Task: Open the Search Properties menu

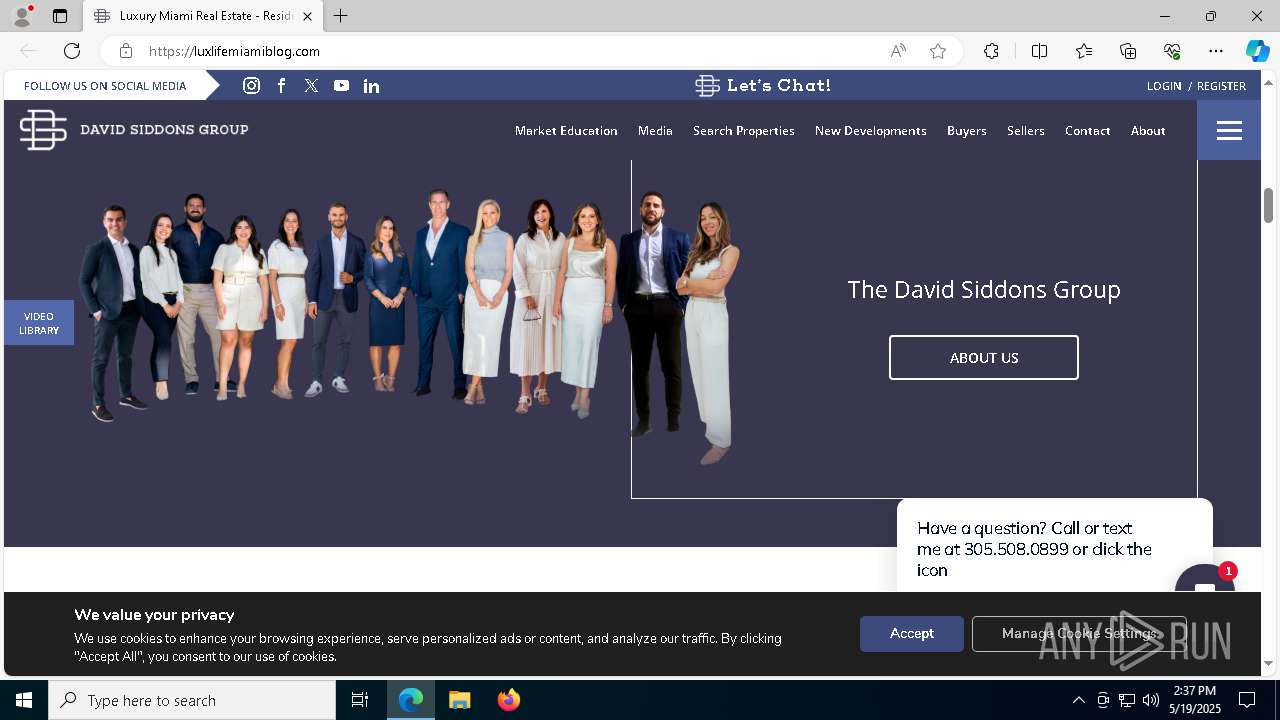Action: point(744,131)
